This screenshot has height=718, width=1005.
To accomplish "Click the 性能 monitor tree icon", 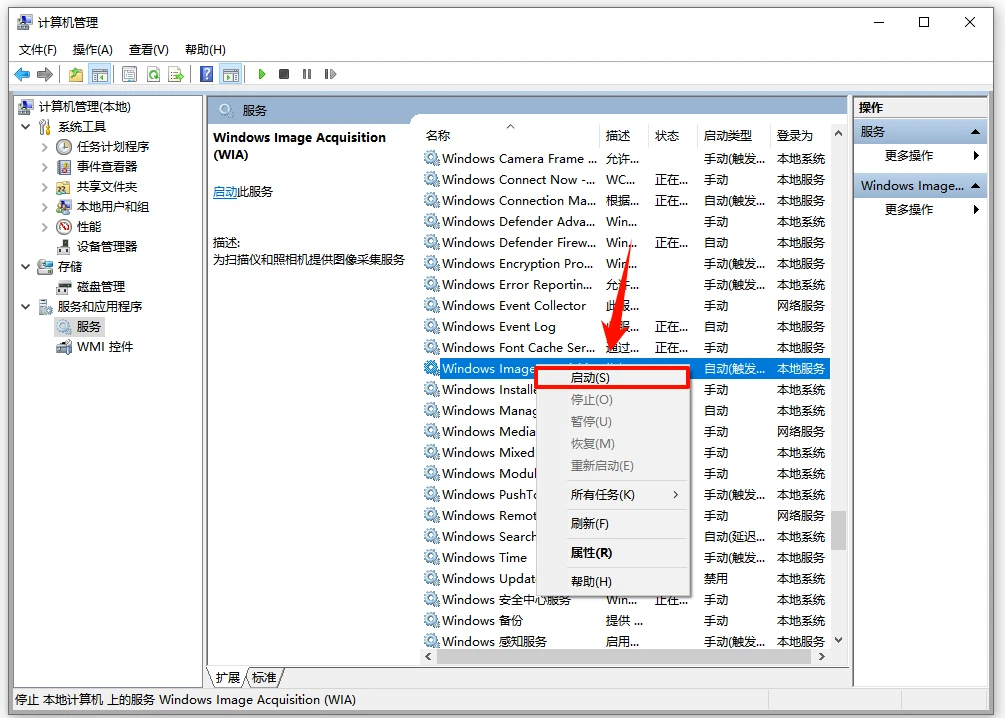I will [63, 227].
